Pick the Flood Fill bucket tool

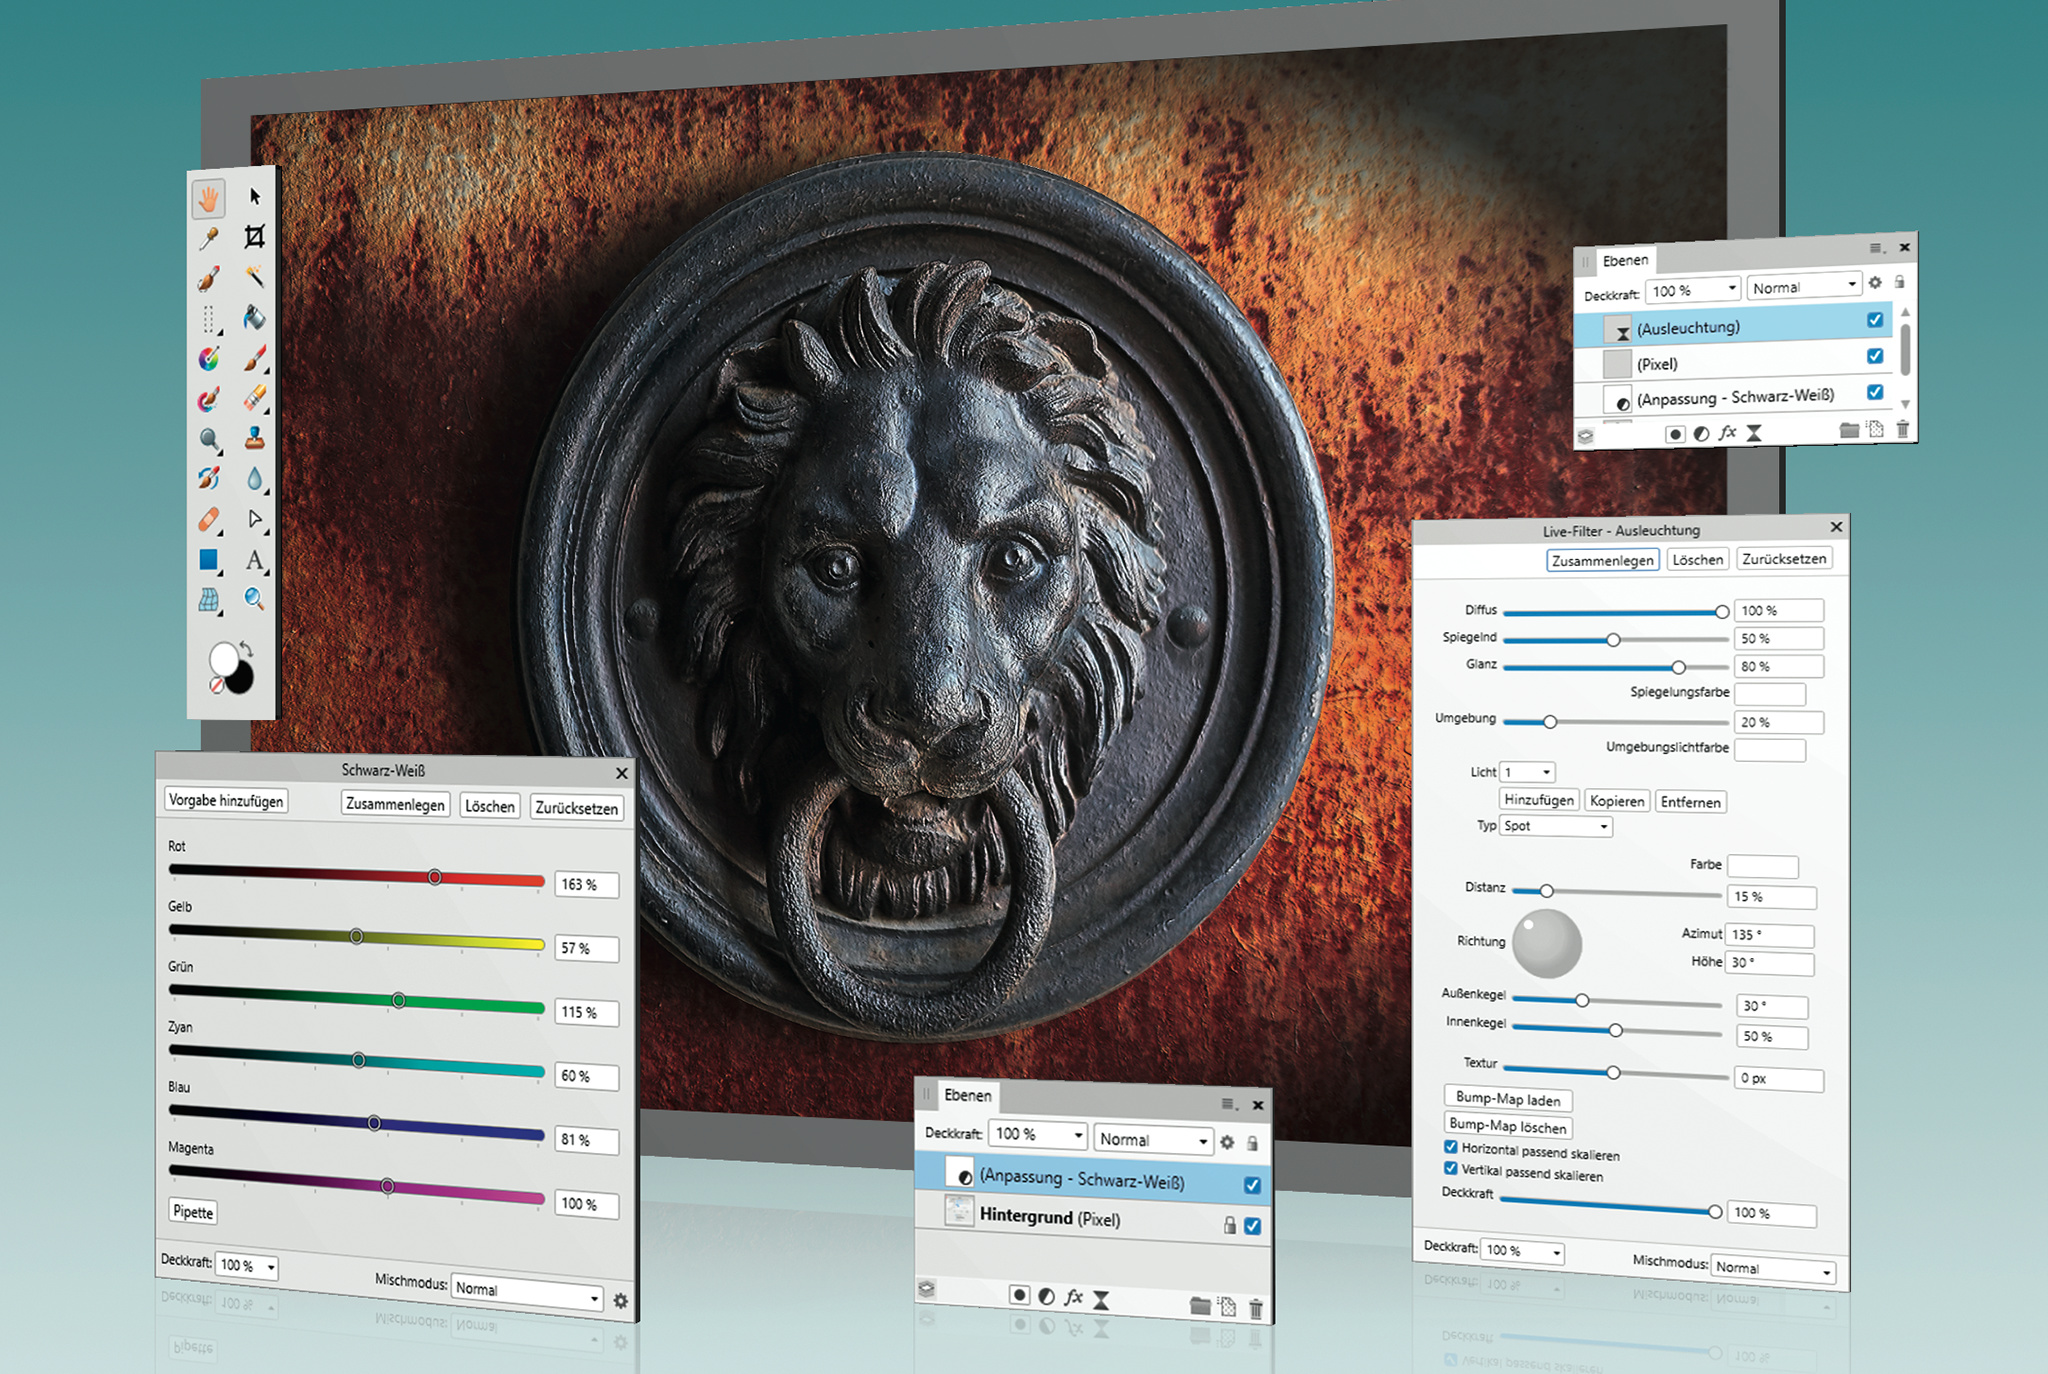pos(254,318)
